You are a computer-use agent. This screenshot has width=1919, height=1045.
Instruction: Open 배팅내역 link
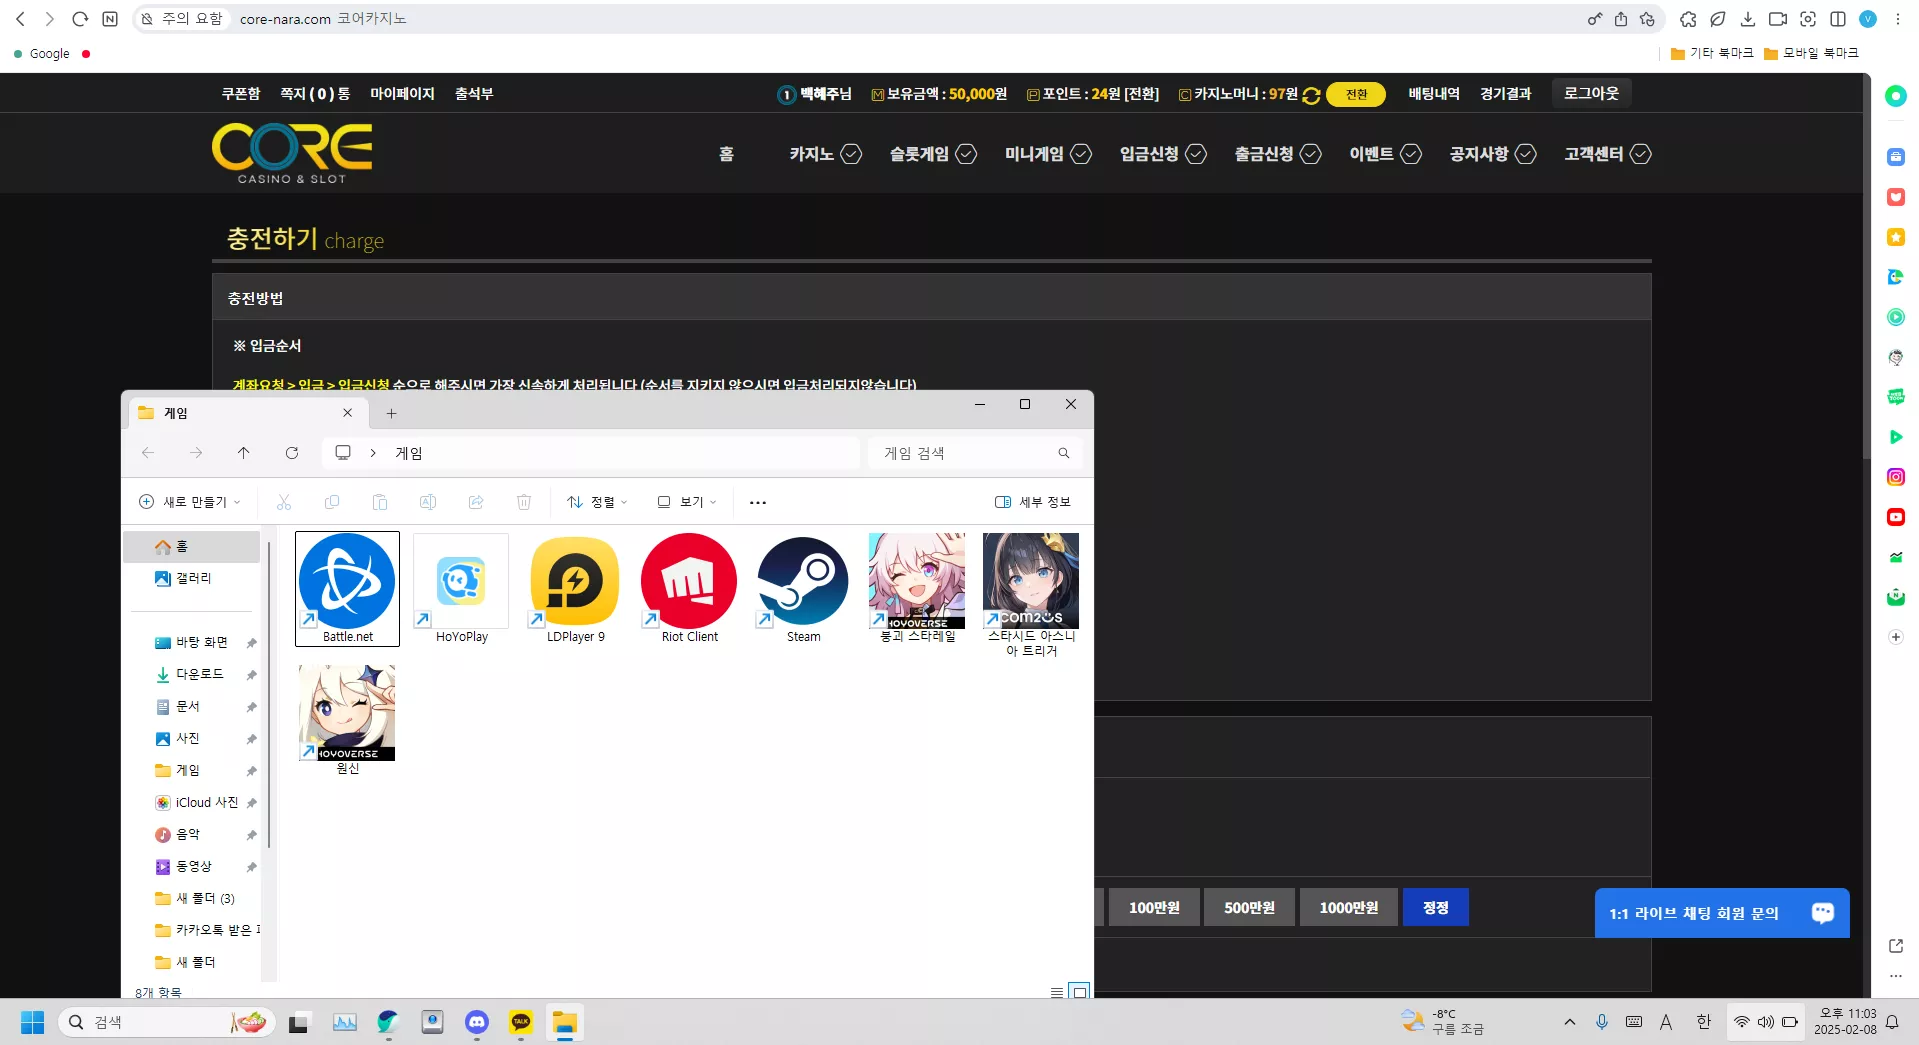pyautogui.click(x=1434, y=93)
